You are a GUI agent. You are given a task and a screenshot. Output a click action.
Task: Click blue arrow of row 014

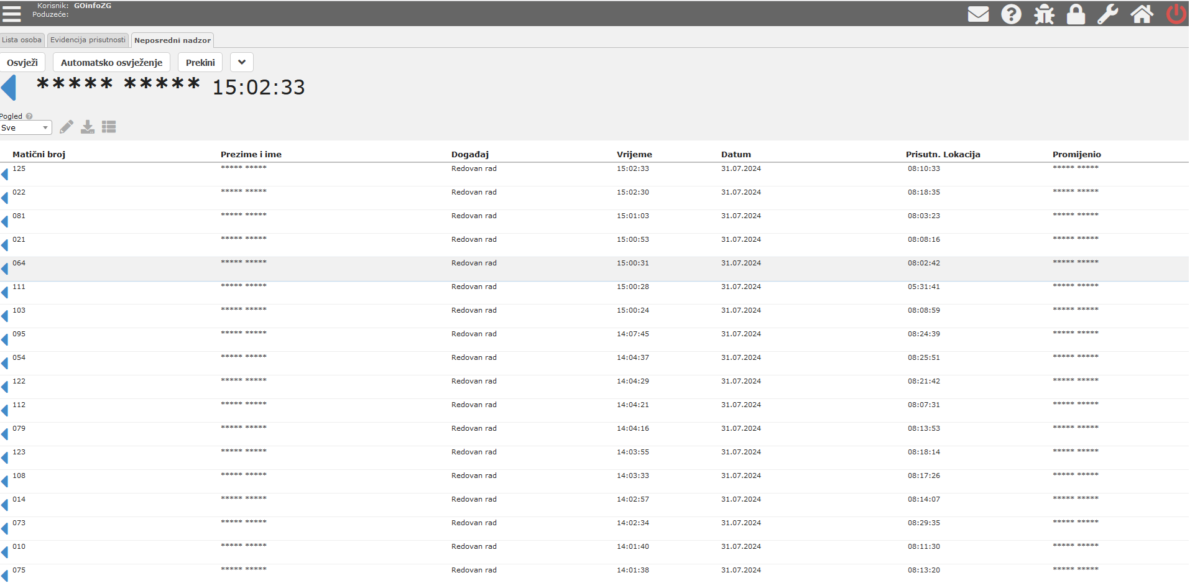4,506
